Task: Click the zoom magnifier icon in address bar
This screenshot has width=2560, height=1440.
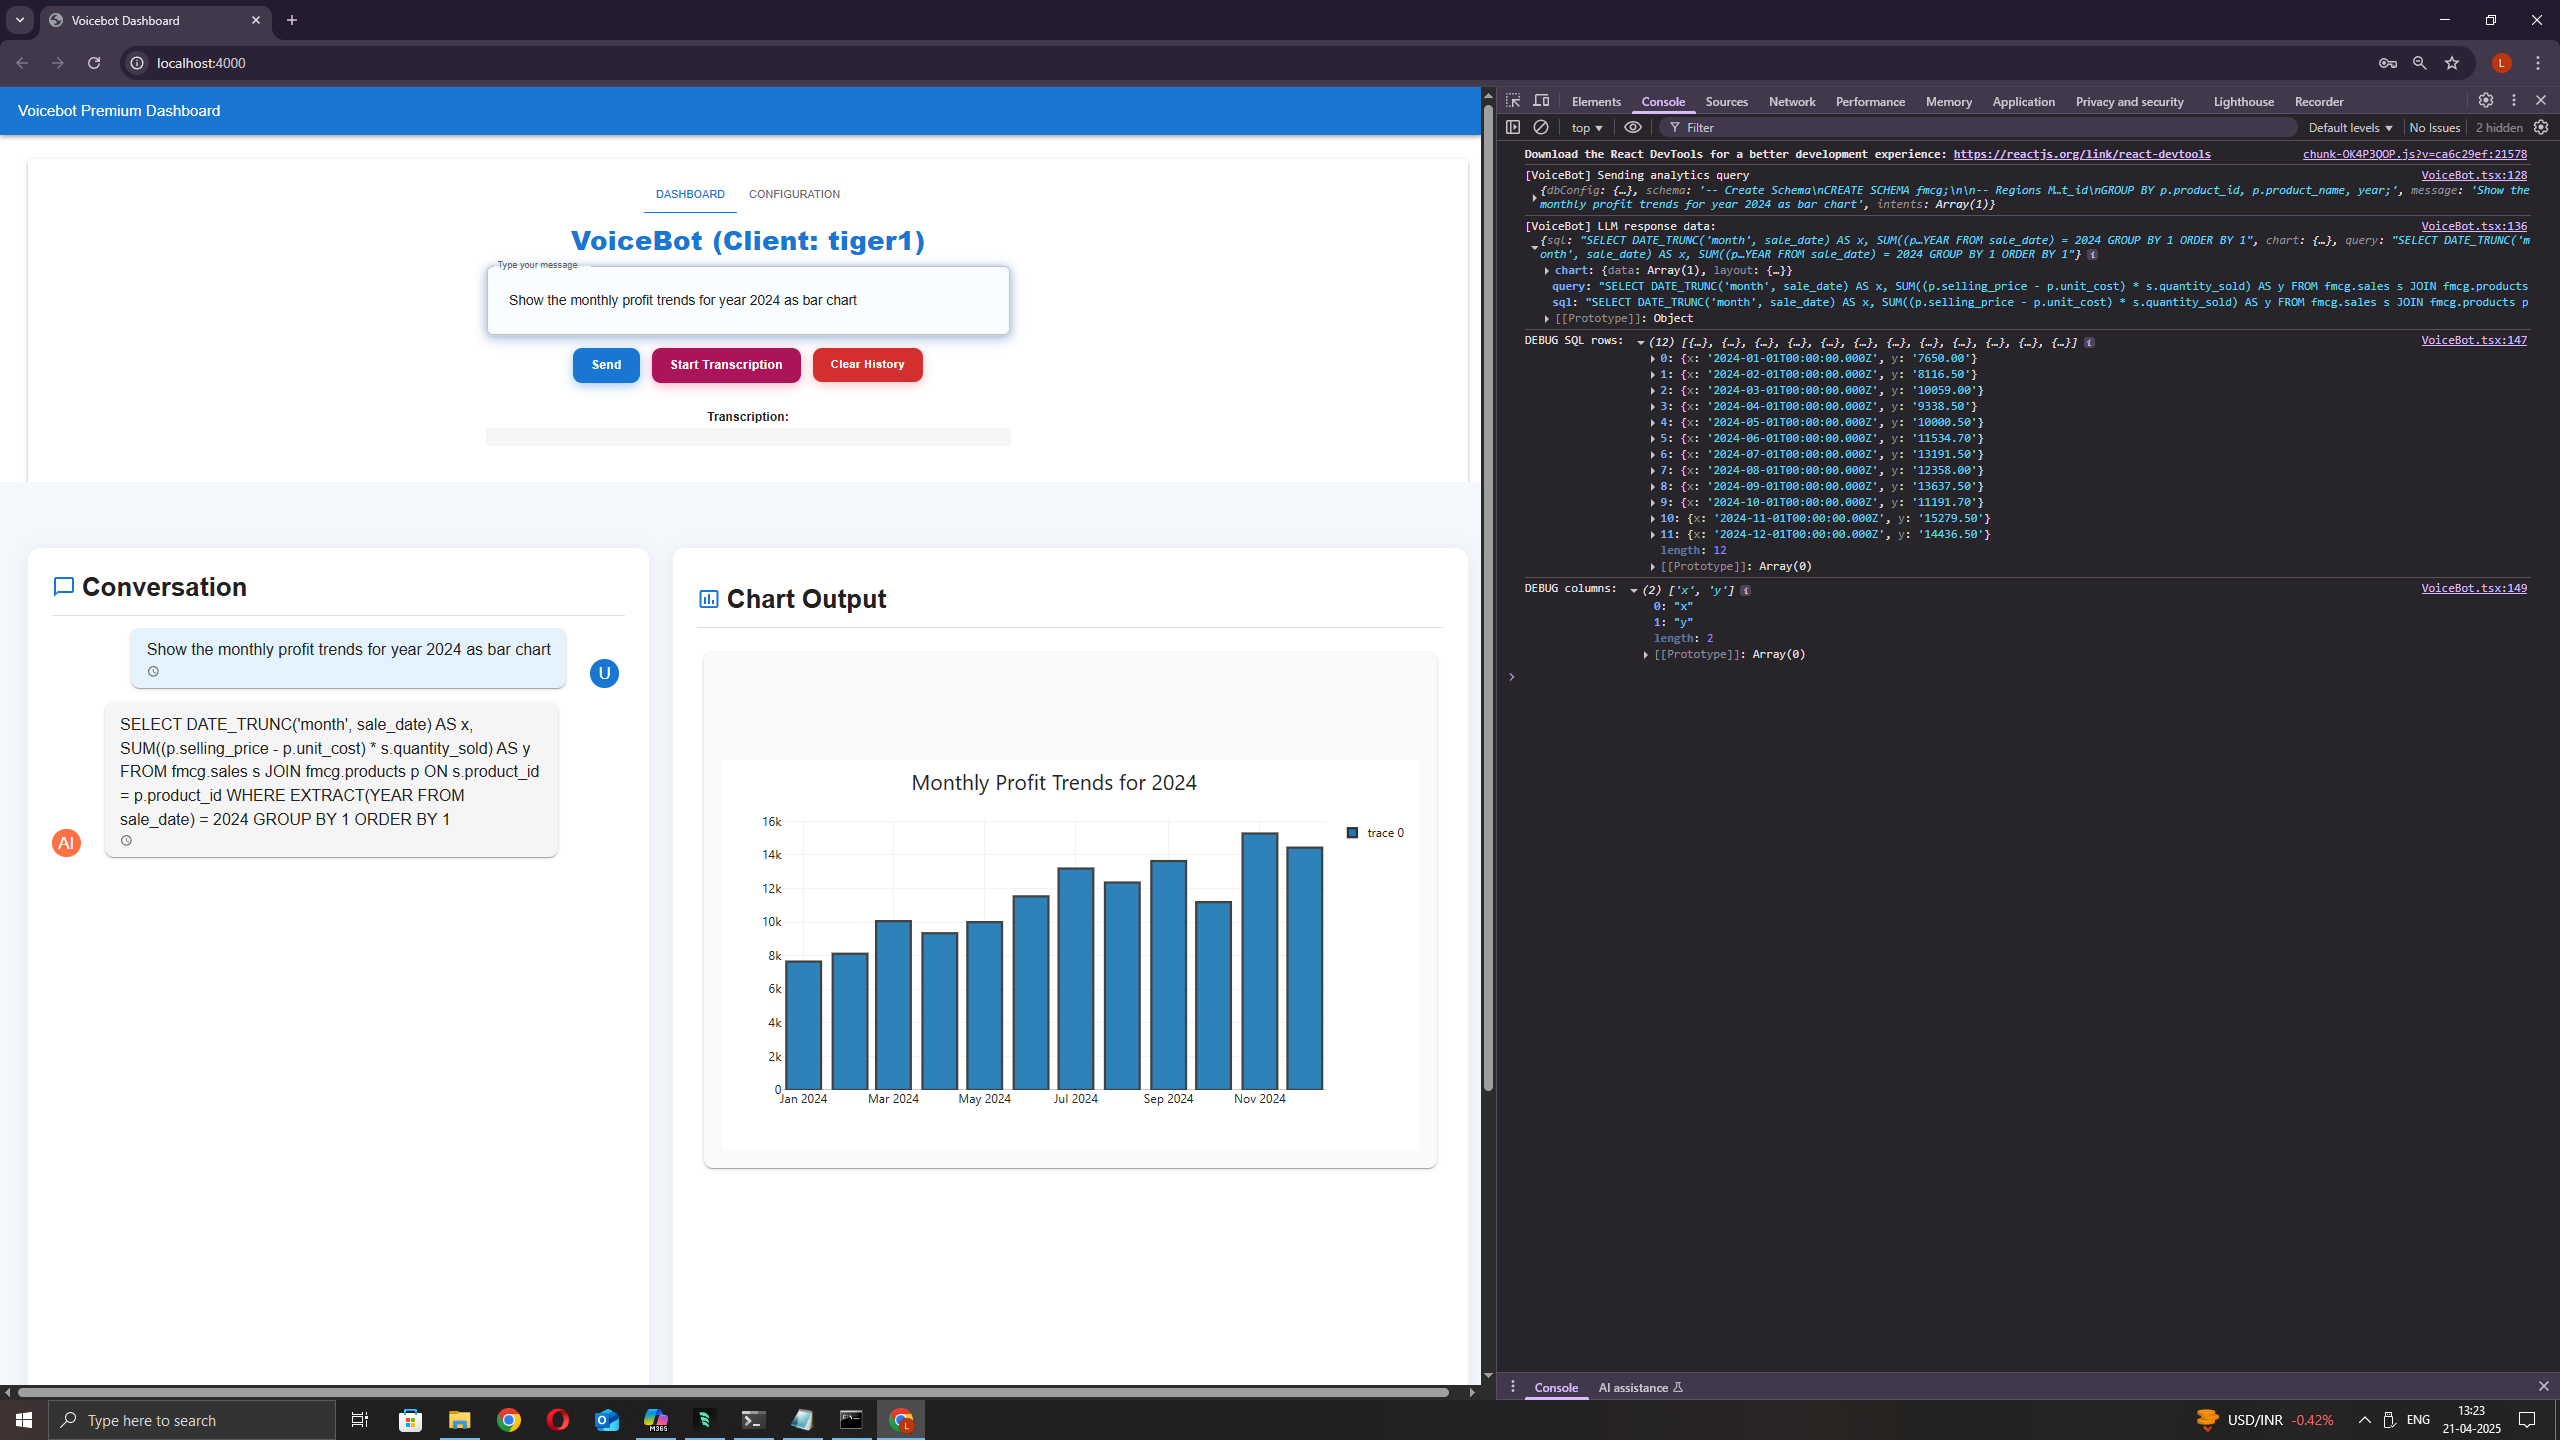Action: point(2419,63)
